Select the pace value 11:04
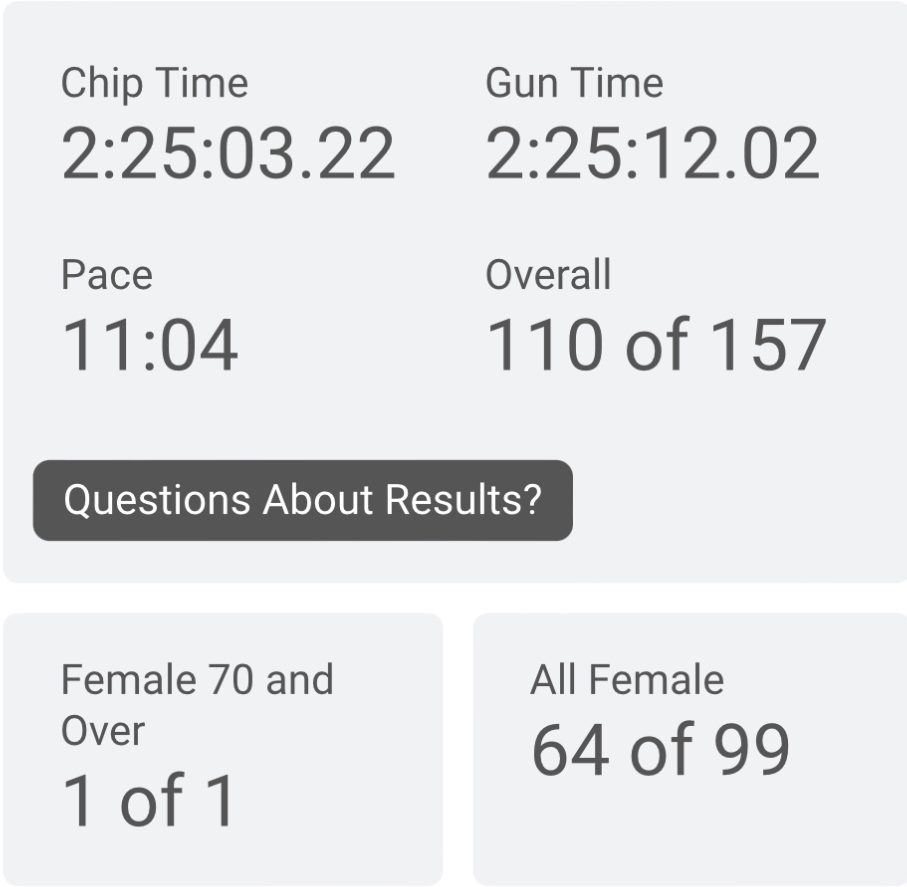Screen dimensions: 907x887 pos(150,346)
